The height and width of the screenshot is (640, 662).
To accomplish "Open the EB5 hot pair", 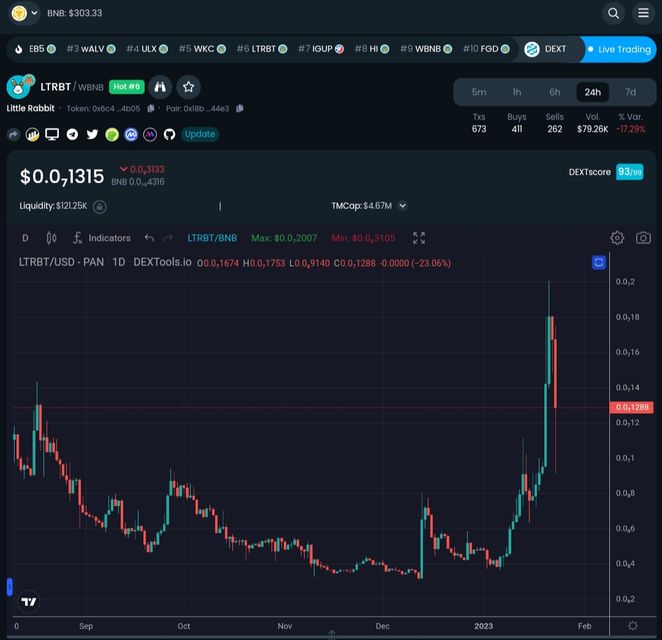I will (42, 49).
